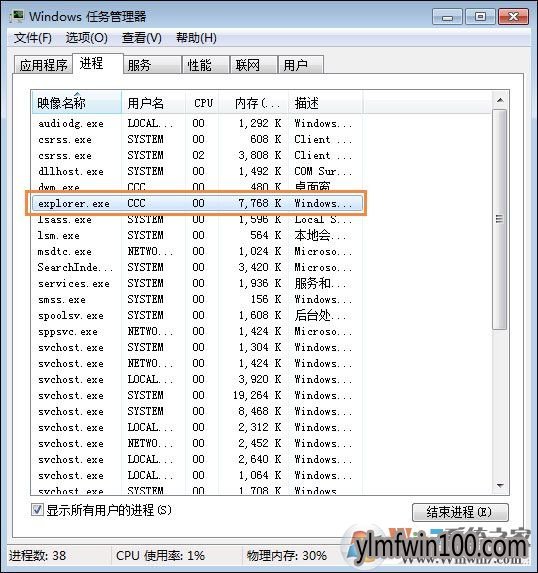Select svchost.exe row using 2,312 K
Viewport: 538px width, 573px height.
pos(197,428)
